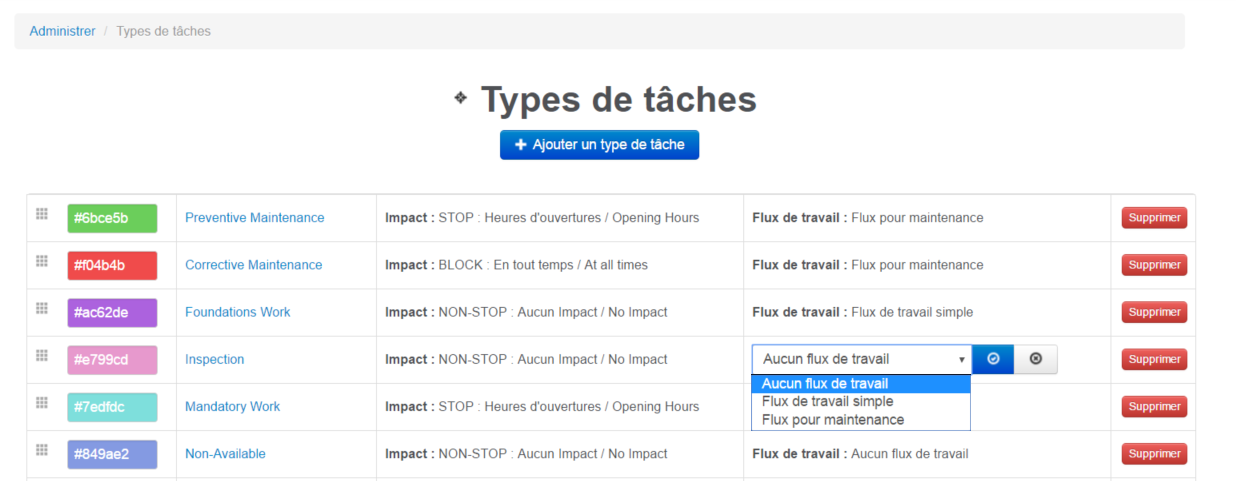Grab the drag handle of Preventive Maintenance row
The image size is (1236, 481).
(42, 214)
